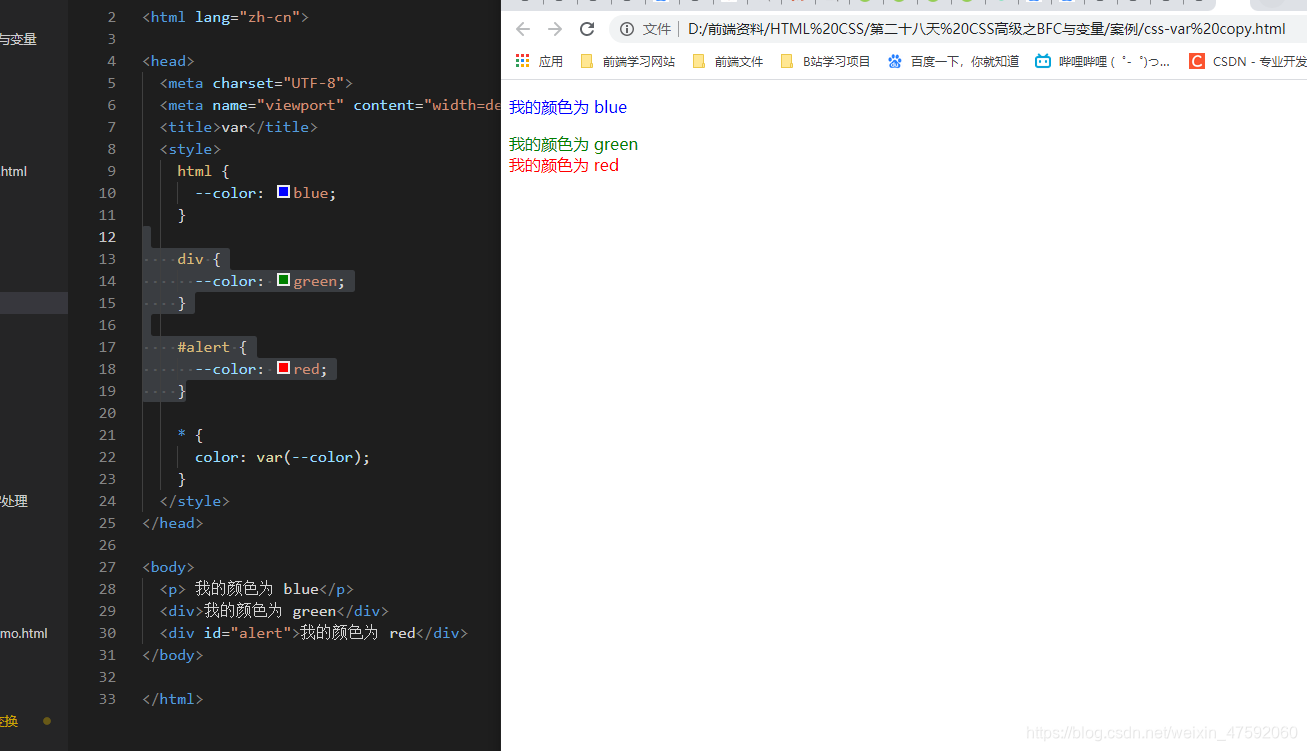Click the html selector on line 9
This screenshot has width=1307, height=751.
point(195,171)
